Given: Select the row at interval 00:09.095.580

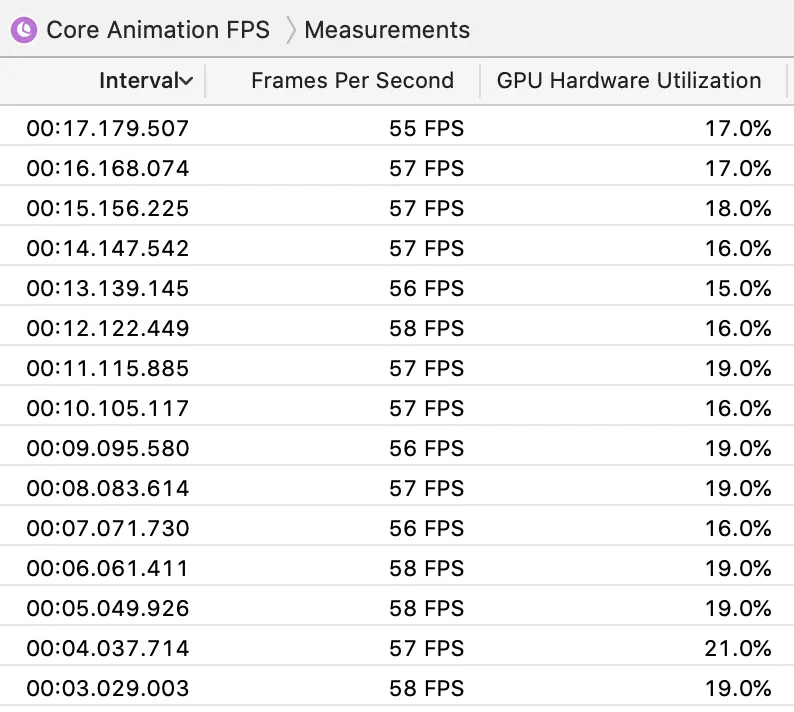Looking at the screenshot, I should pyautogui.click(x=108, y=448).
